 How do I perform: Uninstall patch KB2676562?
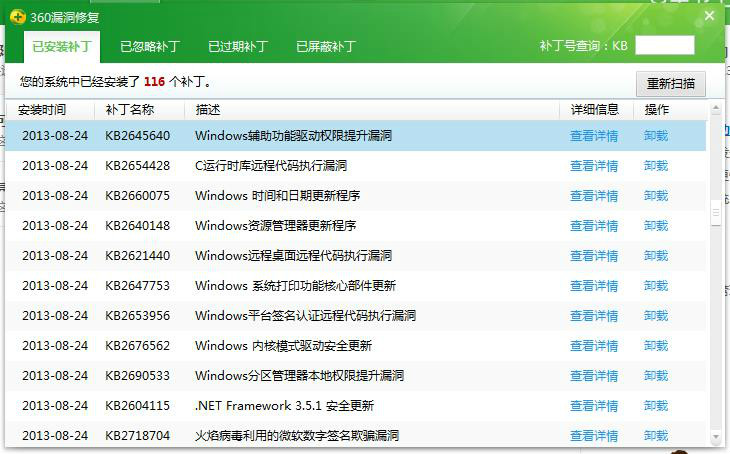pyautogui.click(x=656, y=346)
